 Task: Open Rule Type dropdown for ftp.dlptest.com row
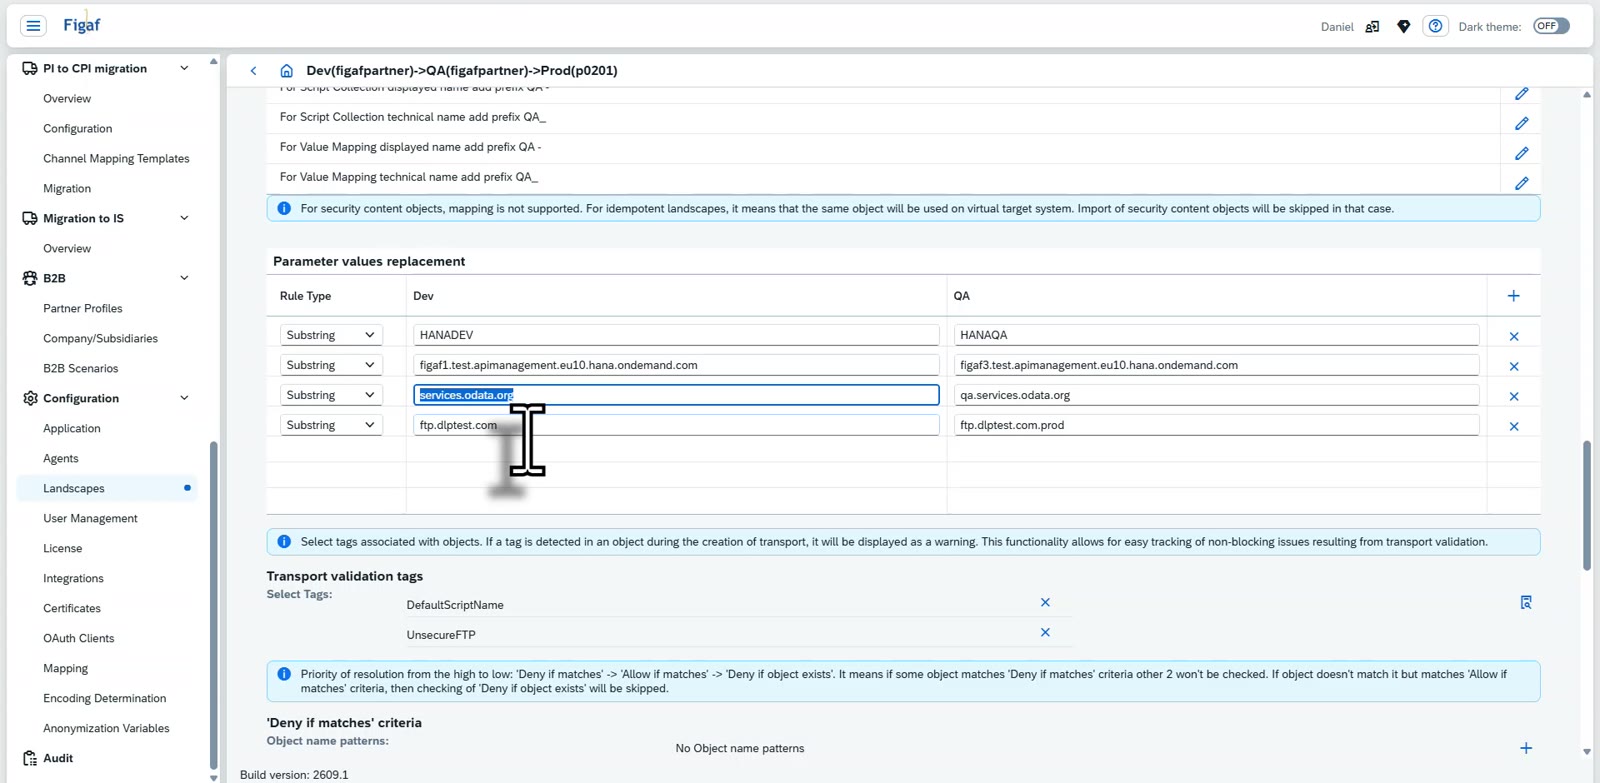(331, 426)
